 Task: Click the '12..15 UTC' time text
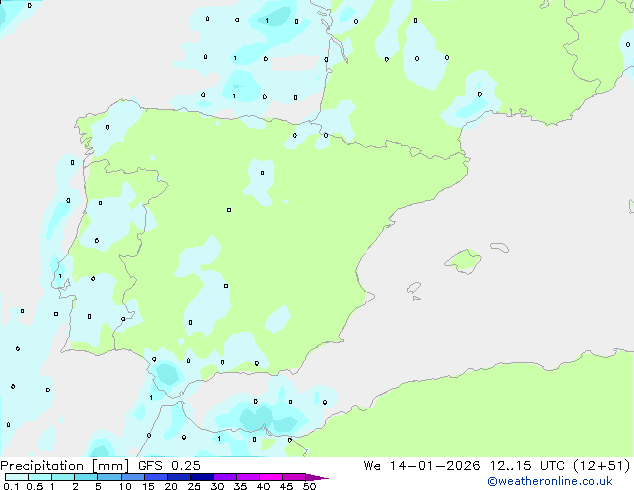[x=527, y=466]
